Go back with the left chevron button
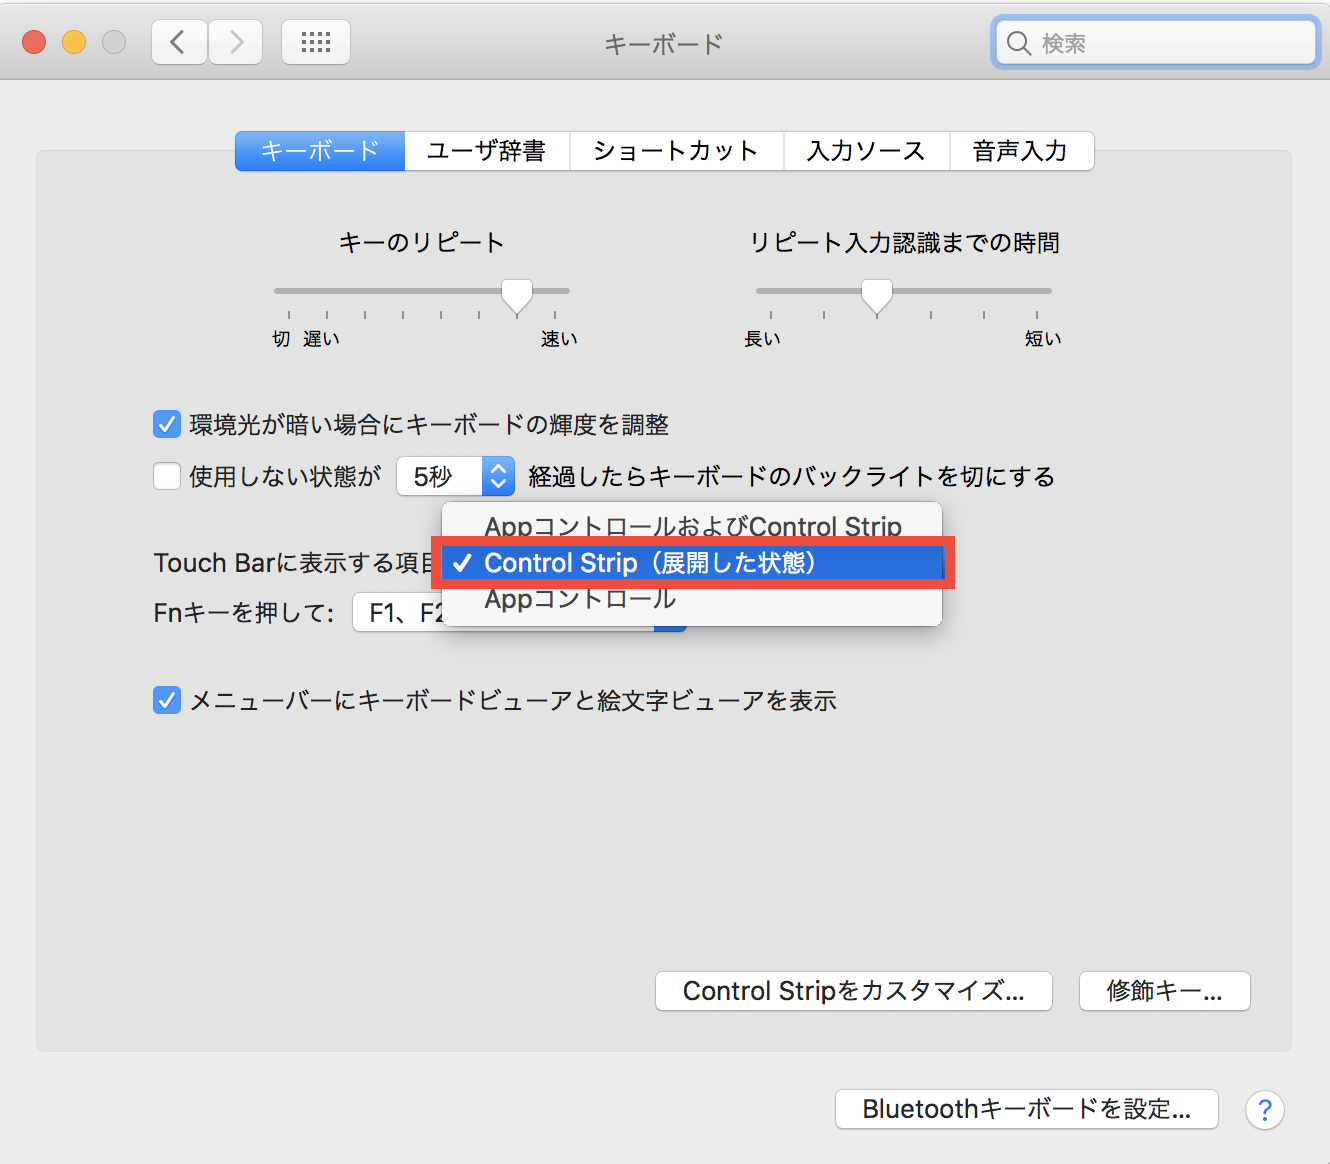This screenshot has height=1164, width=1330. 179,42
